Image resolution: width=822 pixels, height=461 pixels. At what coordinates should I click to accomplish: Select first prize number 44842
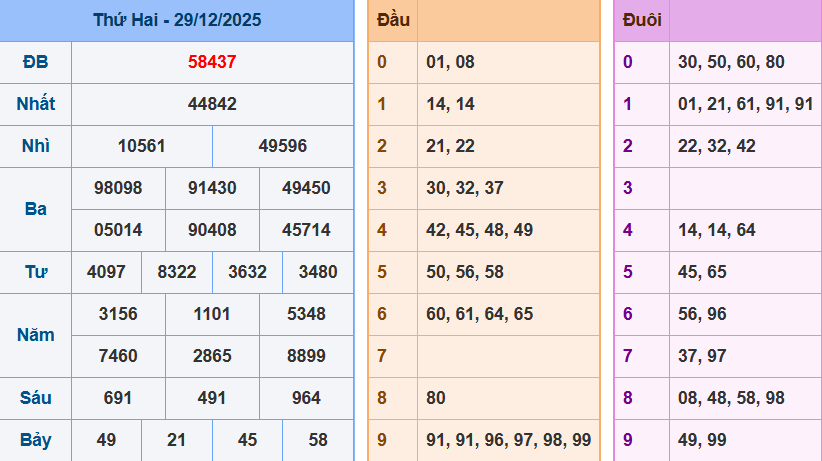coord(212,104)
